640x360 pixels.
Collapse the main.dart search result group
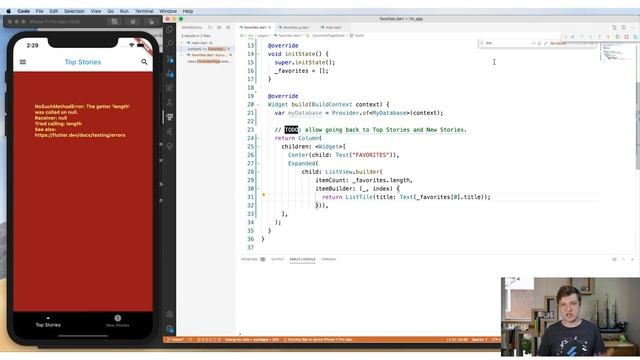tap(182, 43)
